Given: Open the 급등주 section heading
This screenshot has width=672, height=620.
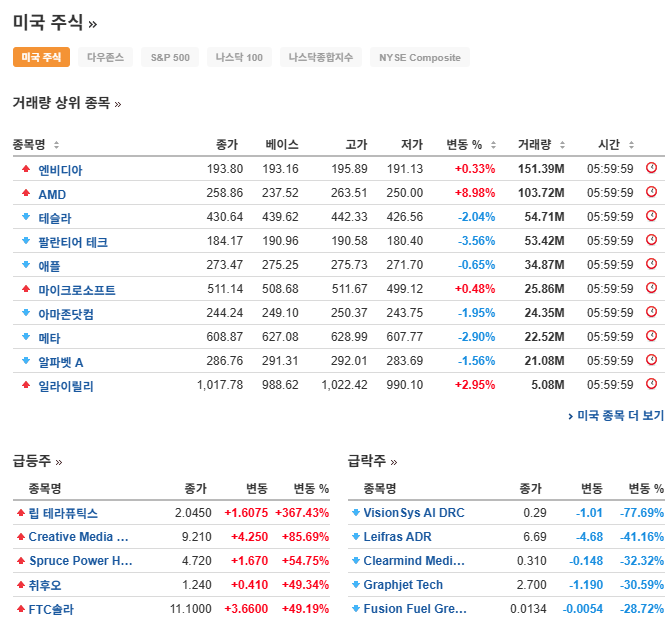Looking at the screenshot, I should [38, 461].
